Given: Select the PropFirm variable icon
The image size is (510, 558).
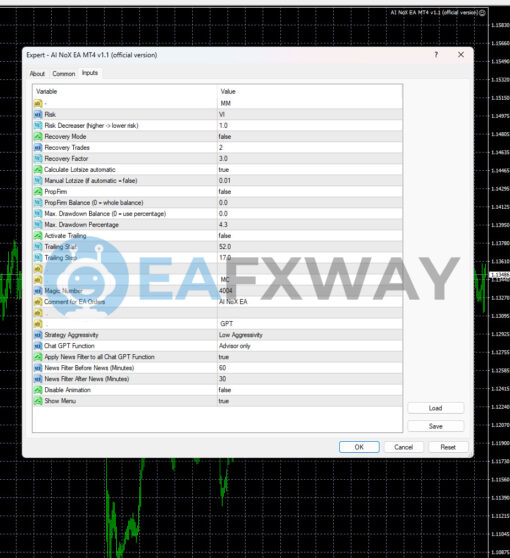Looking at the screenshot, I should pos(38,191).
